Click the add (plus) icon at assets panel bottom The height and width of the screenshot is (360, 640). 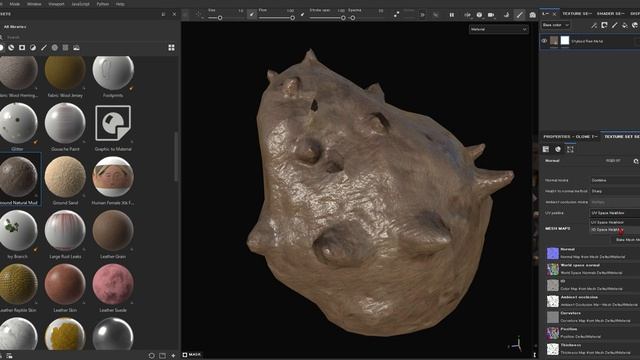pyautogui.click(x=173, y=356)
